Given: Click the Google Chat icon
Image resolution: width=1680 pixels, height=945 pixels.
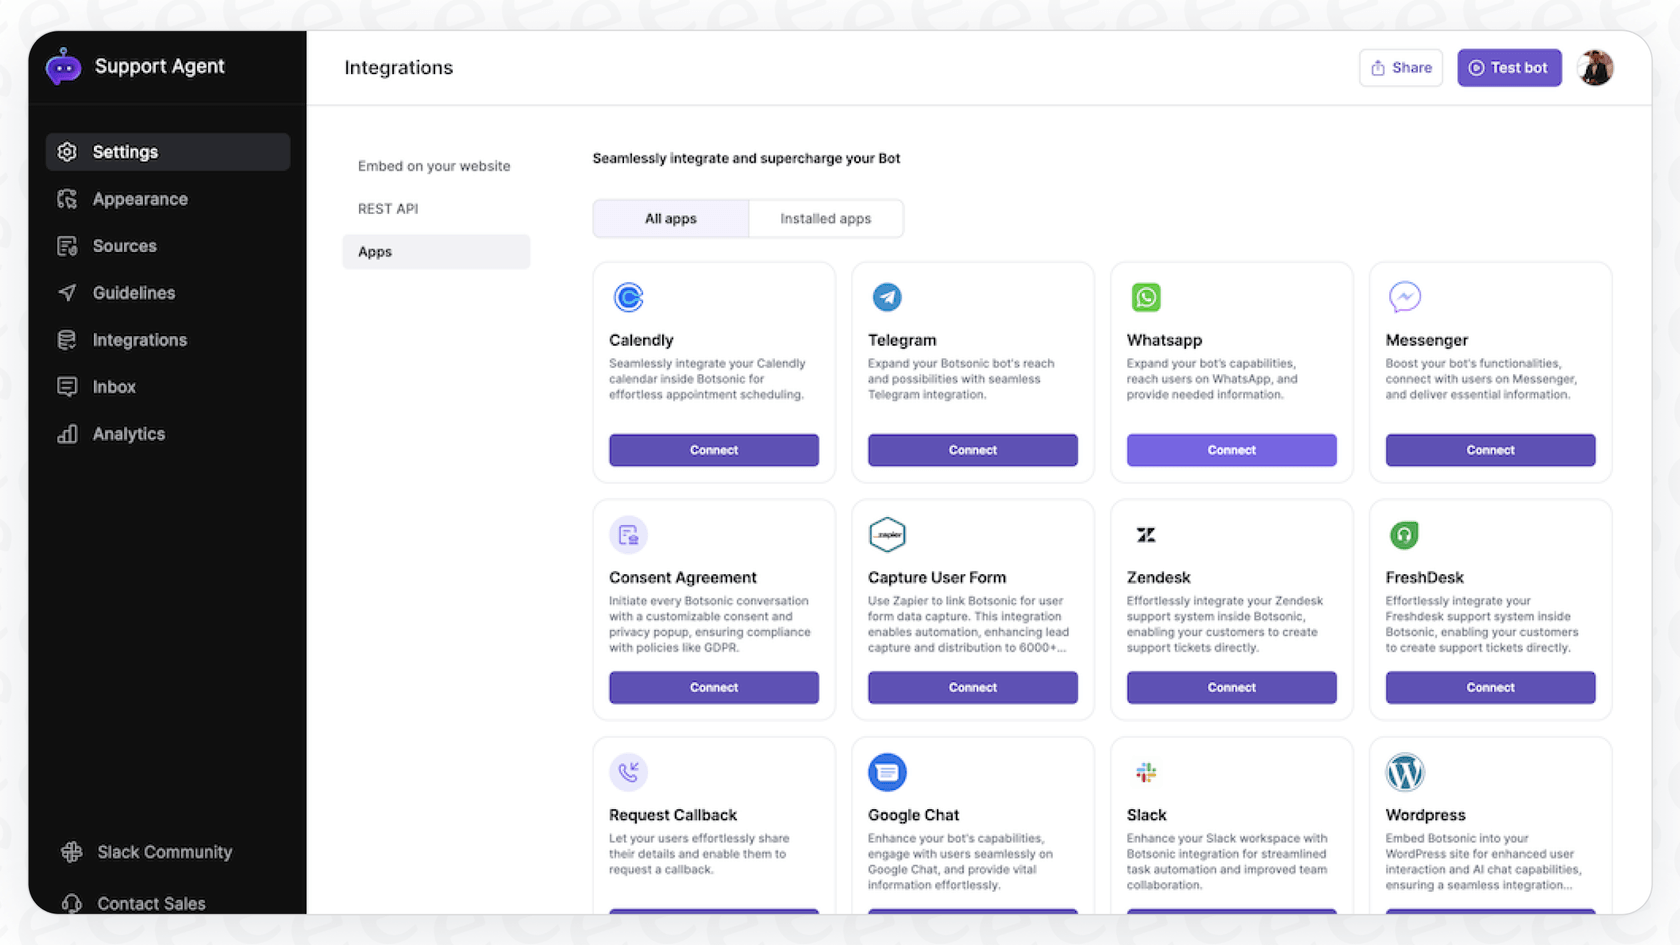Looking at the screenshot, I should coord(887,772).
